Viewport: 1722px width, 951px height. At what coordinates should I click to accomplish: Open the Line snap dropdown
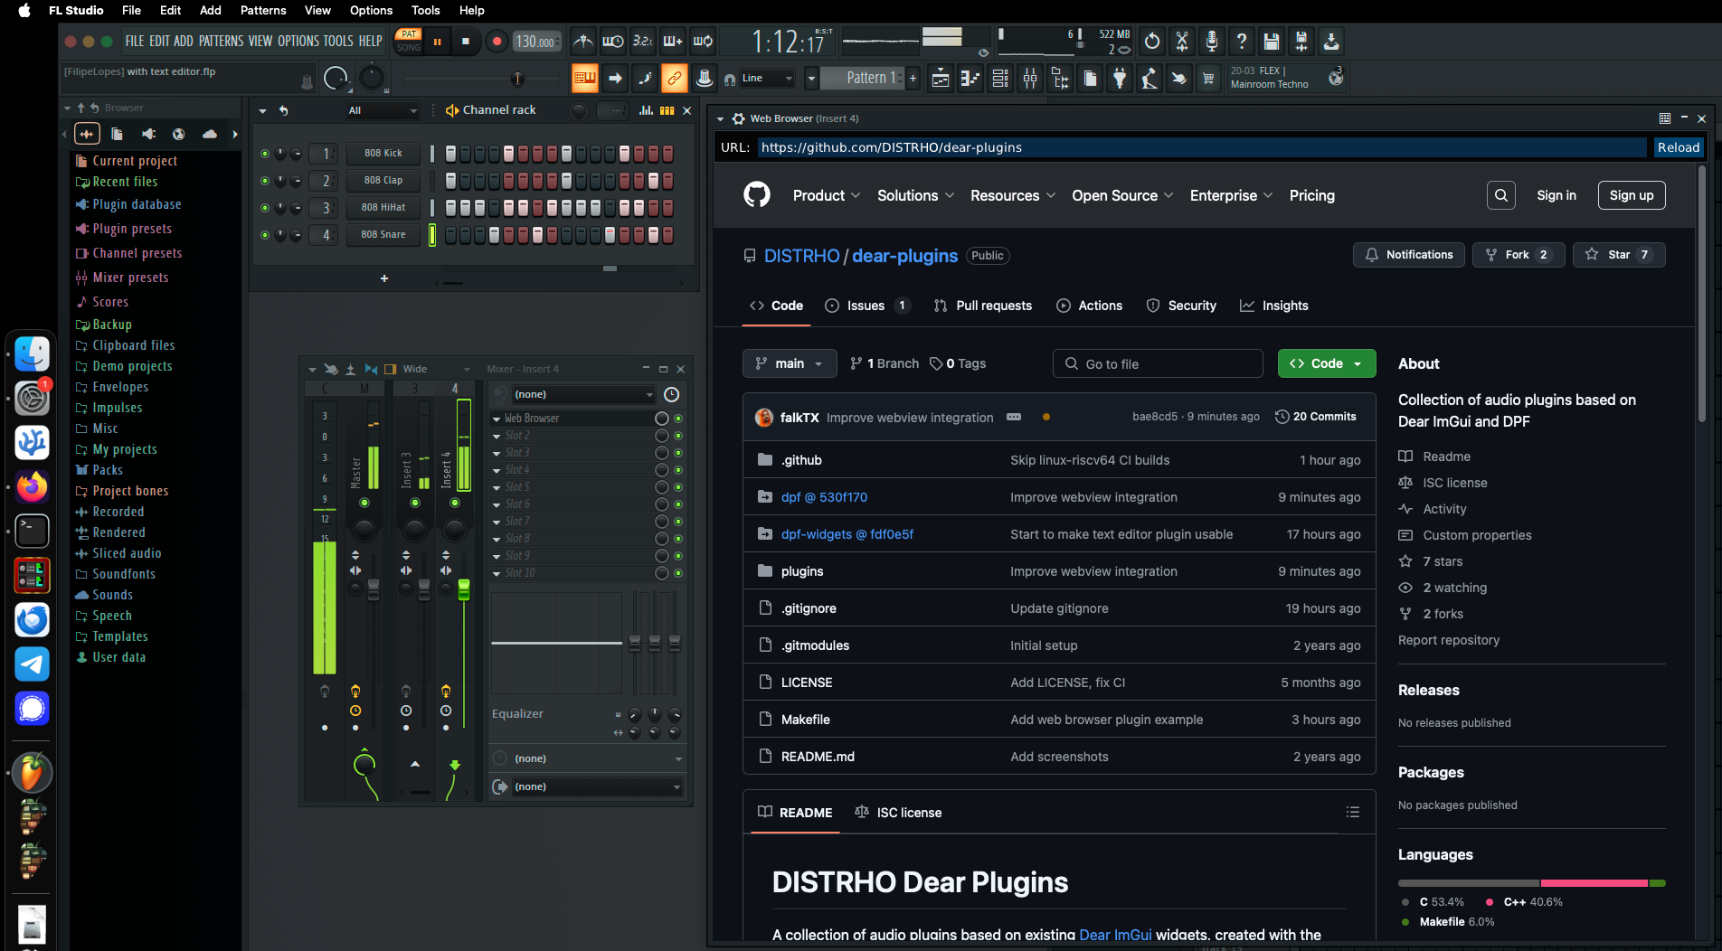point(767,78)
